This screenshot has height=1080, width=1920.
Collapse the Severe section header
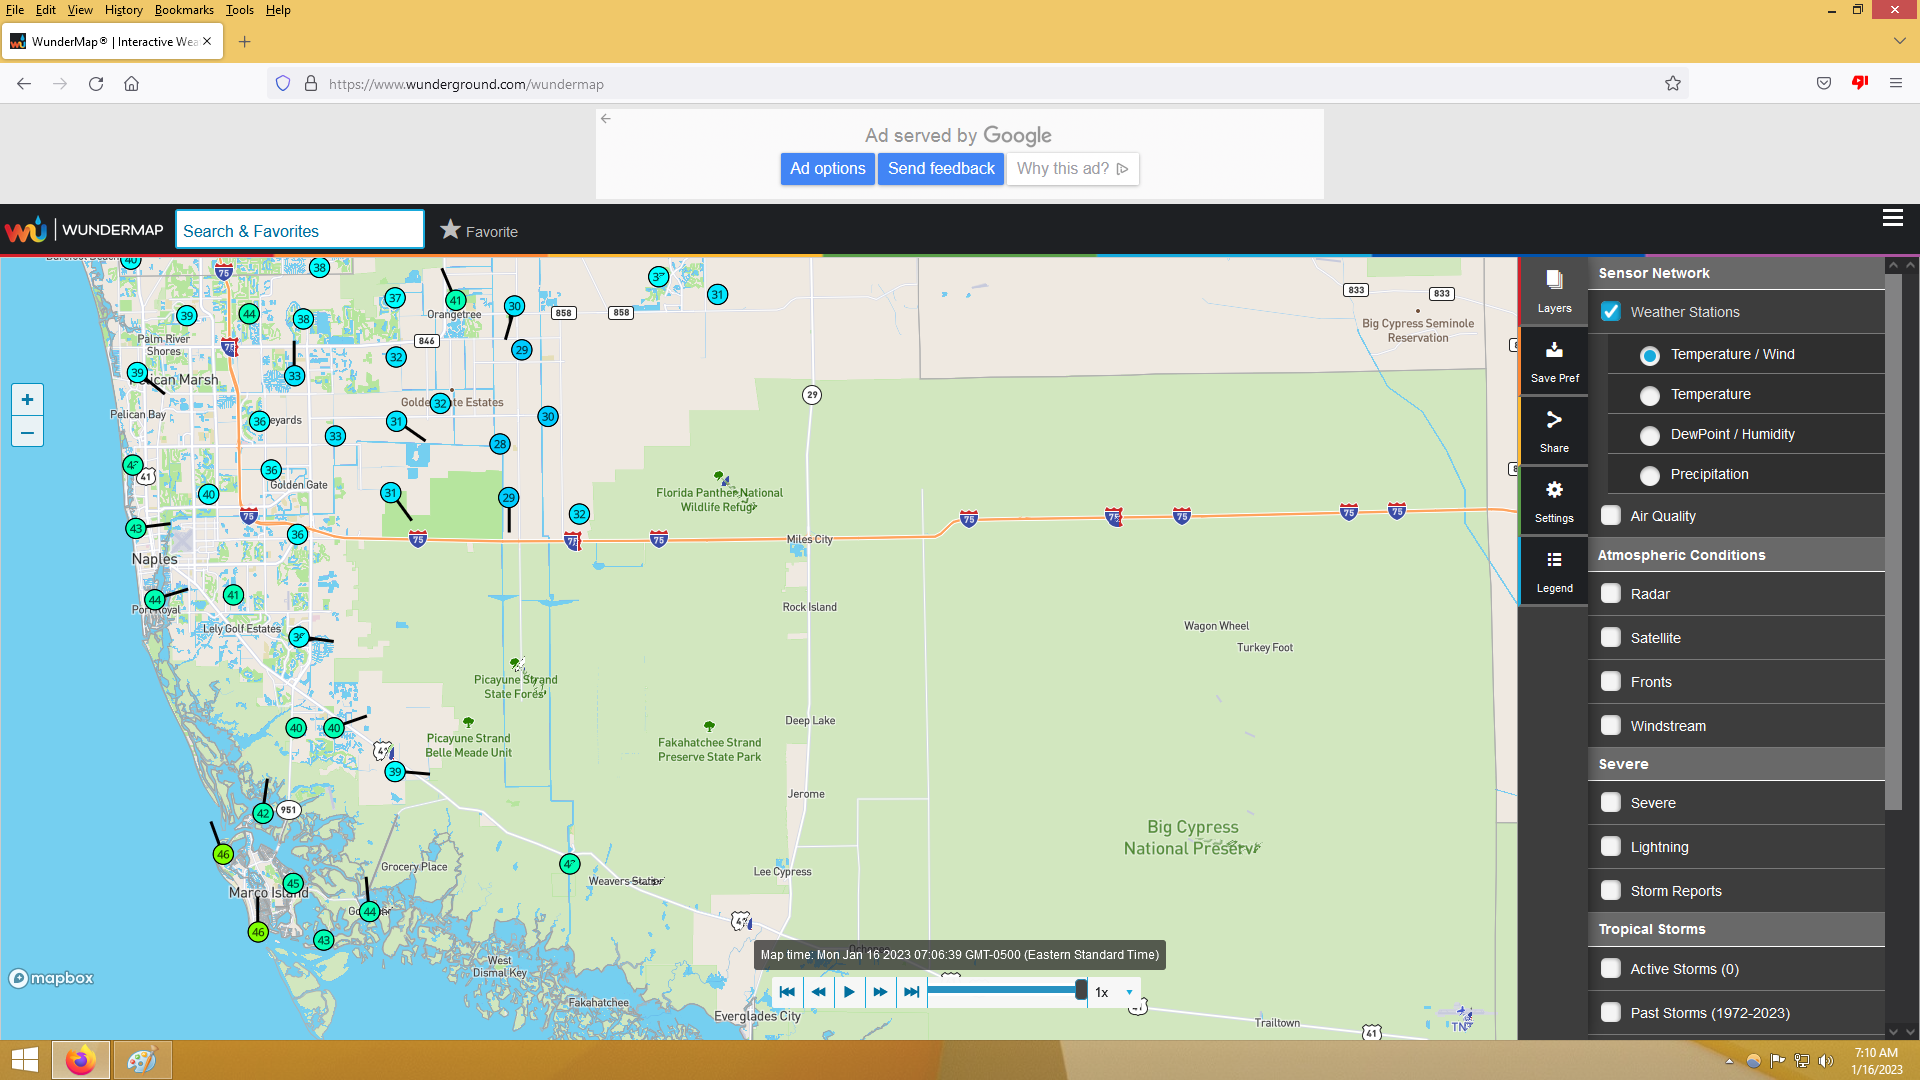(1736, 764)
